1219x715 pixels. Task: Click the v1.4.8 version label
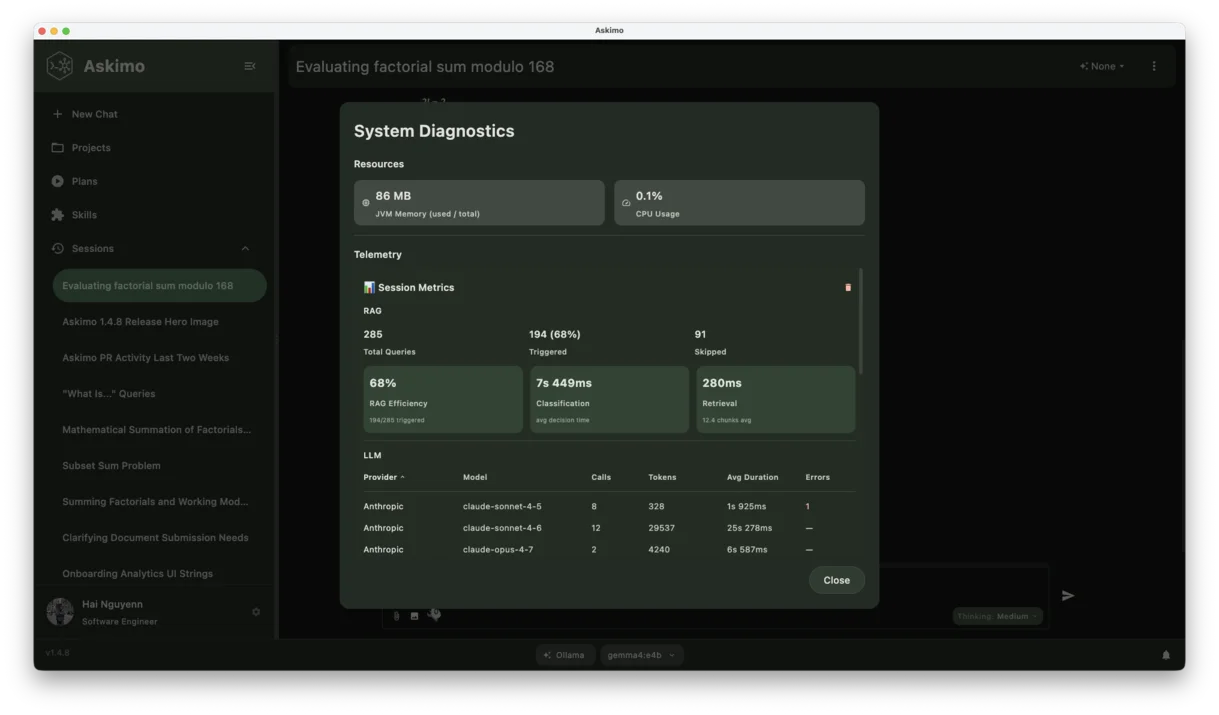tap(58, 653)
